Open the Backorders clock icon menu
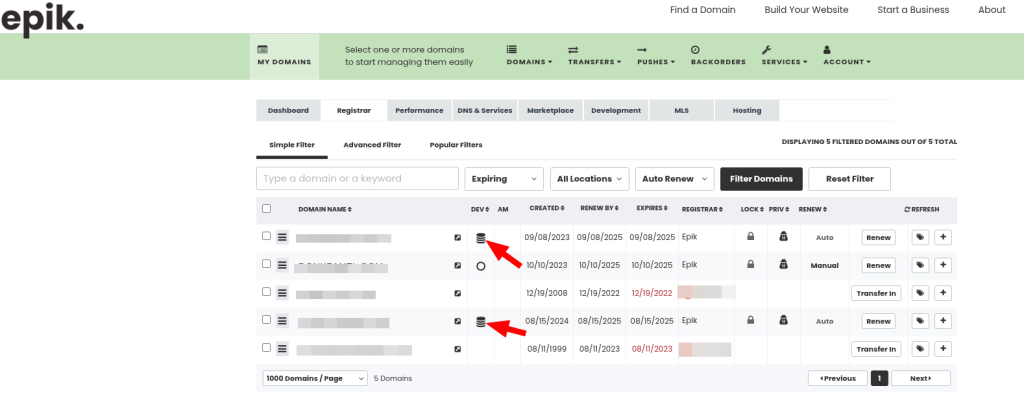The height and width of the screenshot is (399, 1024). (718, 56)
